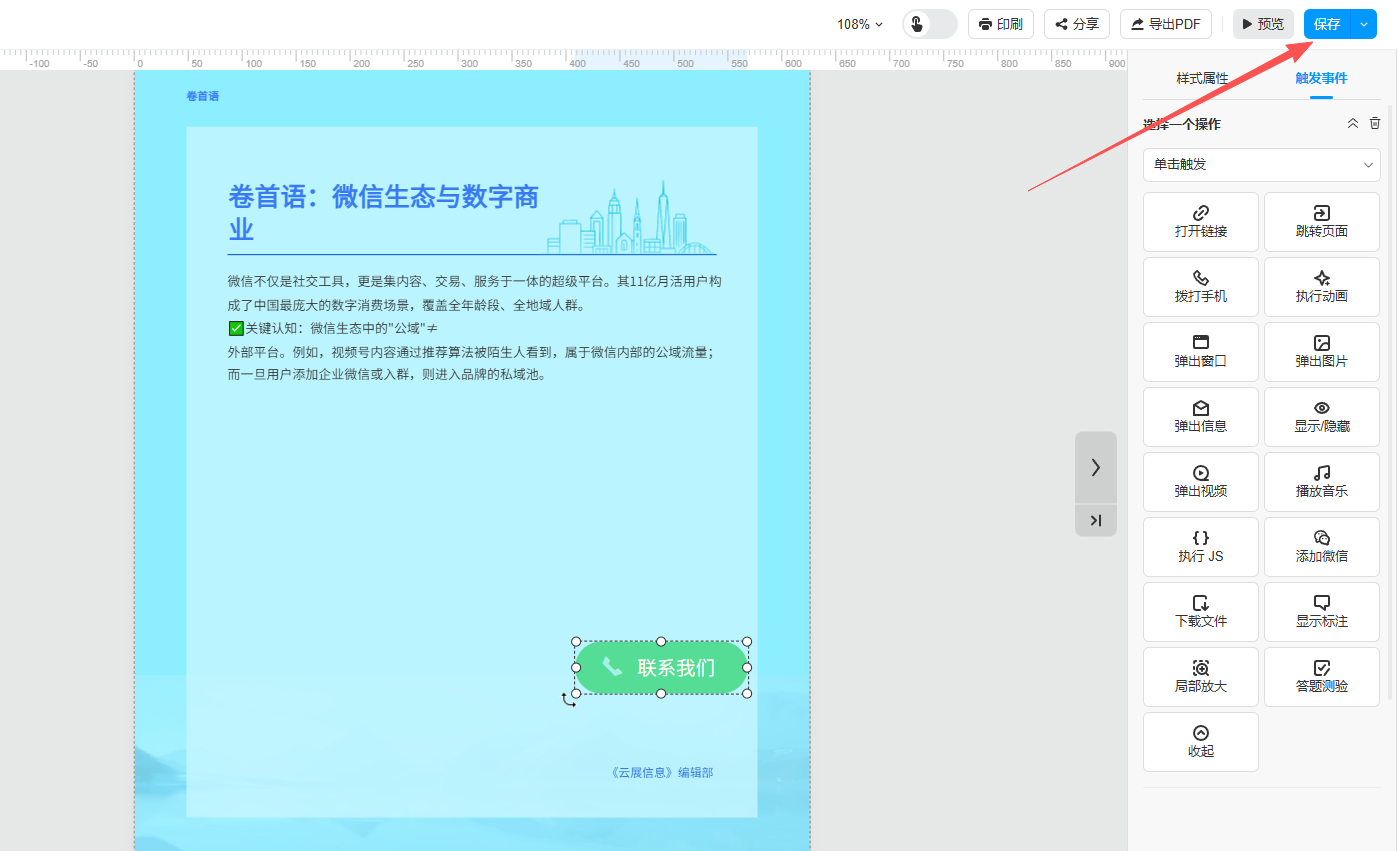
Task: Select the 联系我们 button on canvas
Action: point(661,668)
